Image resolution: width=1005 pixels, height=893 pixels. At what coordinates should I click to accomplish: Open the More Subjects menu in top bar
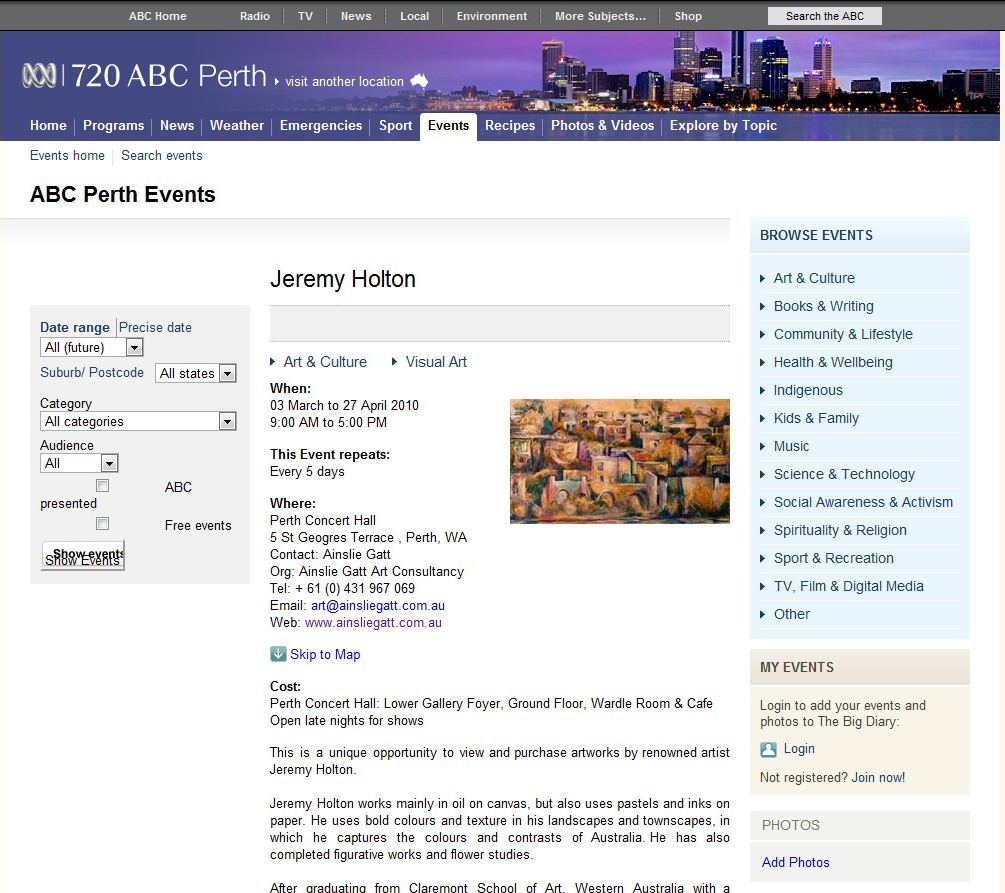[600, 16]
